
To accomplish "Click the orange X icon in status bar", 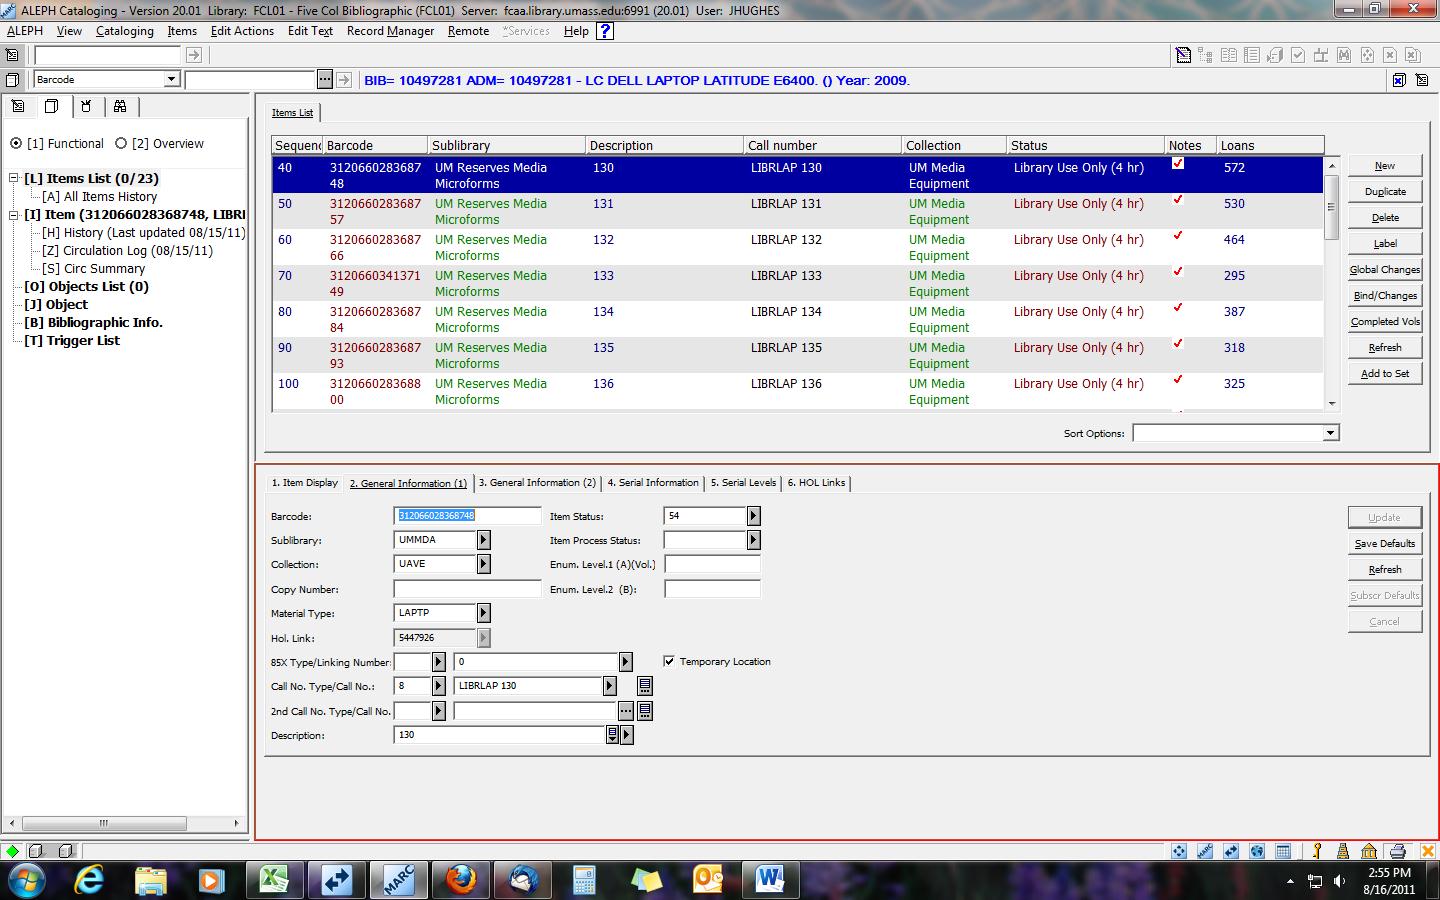I will click(1427, 851).
